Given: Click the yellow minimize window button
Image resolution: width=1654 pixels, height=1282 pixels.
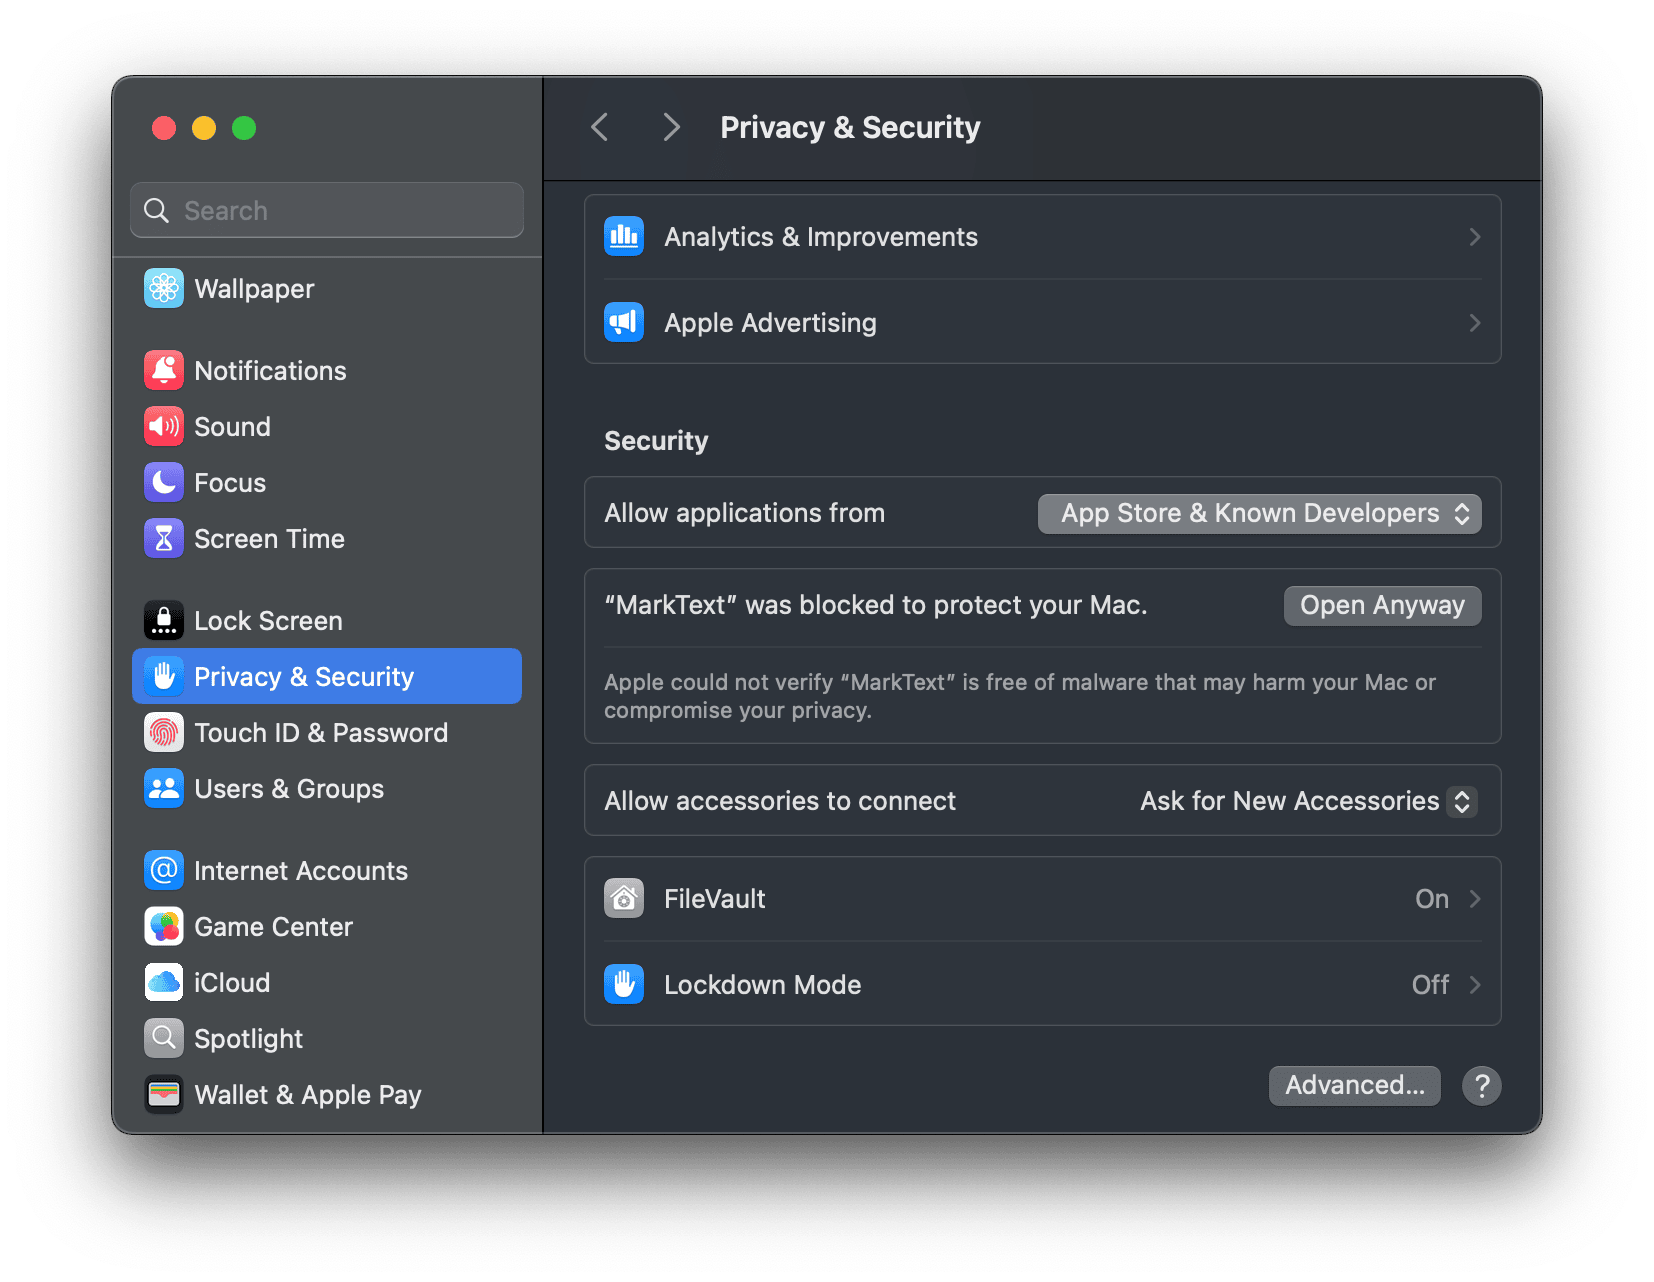Looking at the screenshot, I should tap(204, 128).
